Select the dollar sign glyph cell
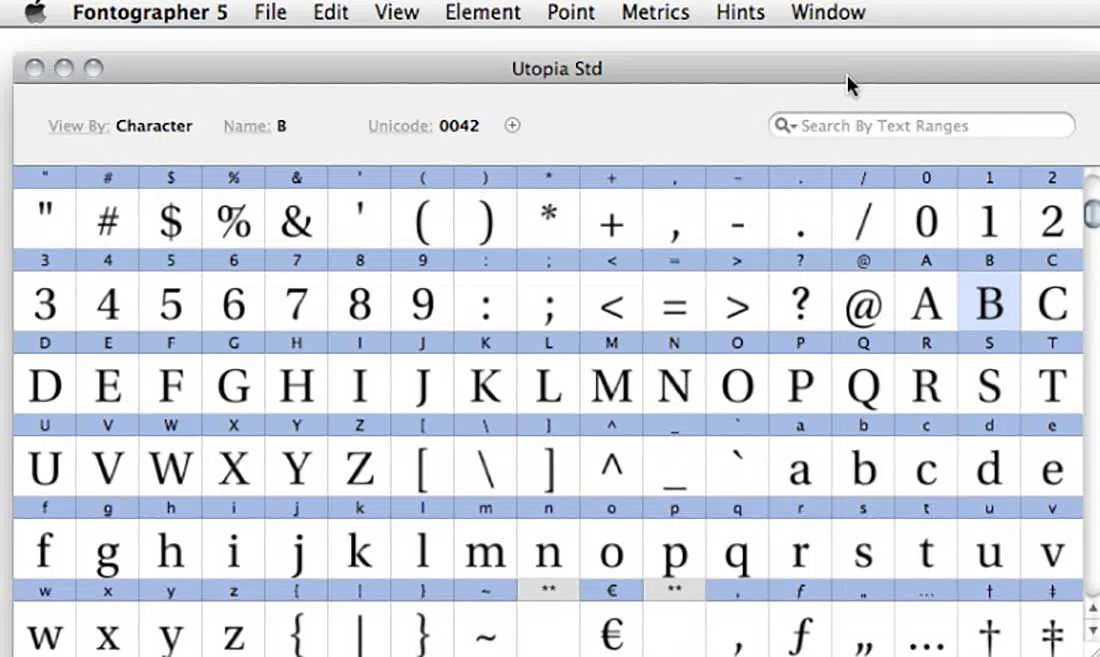This screenshot has width=1100, height=657. (170, 222)
